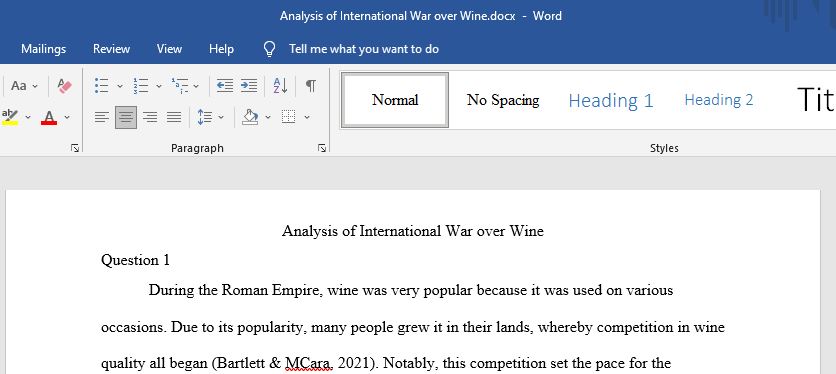The image size is (836, 374).
Task: Open the Shading color dropdown arrow
Action: tap(268, 117)
